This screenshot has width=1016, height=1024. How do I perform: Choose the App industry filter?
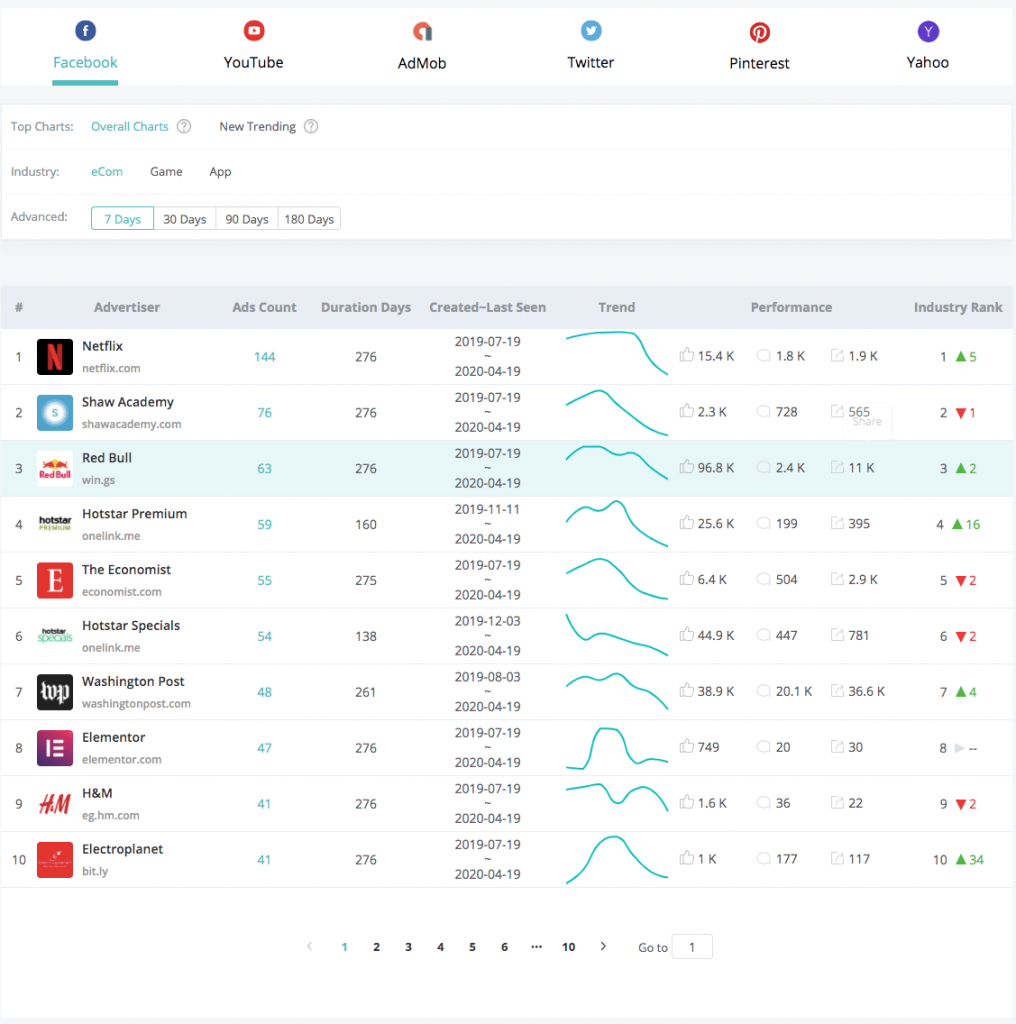pyautogui.click(x=220, y=172)
